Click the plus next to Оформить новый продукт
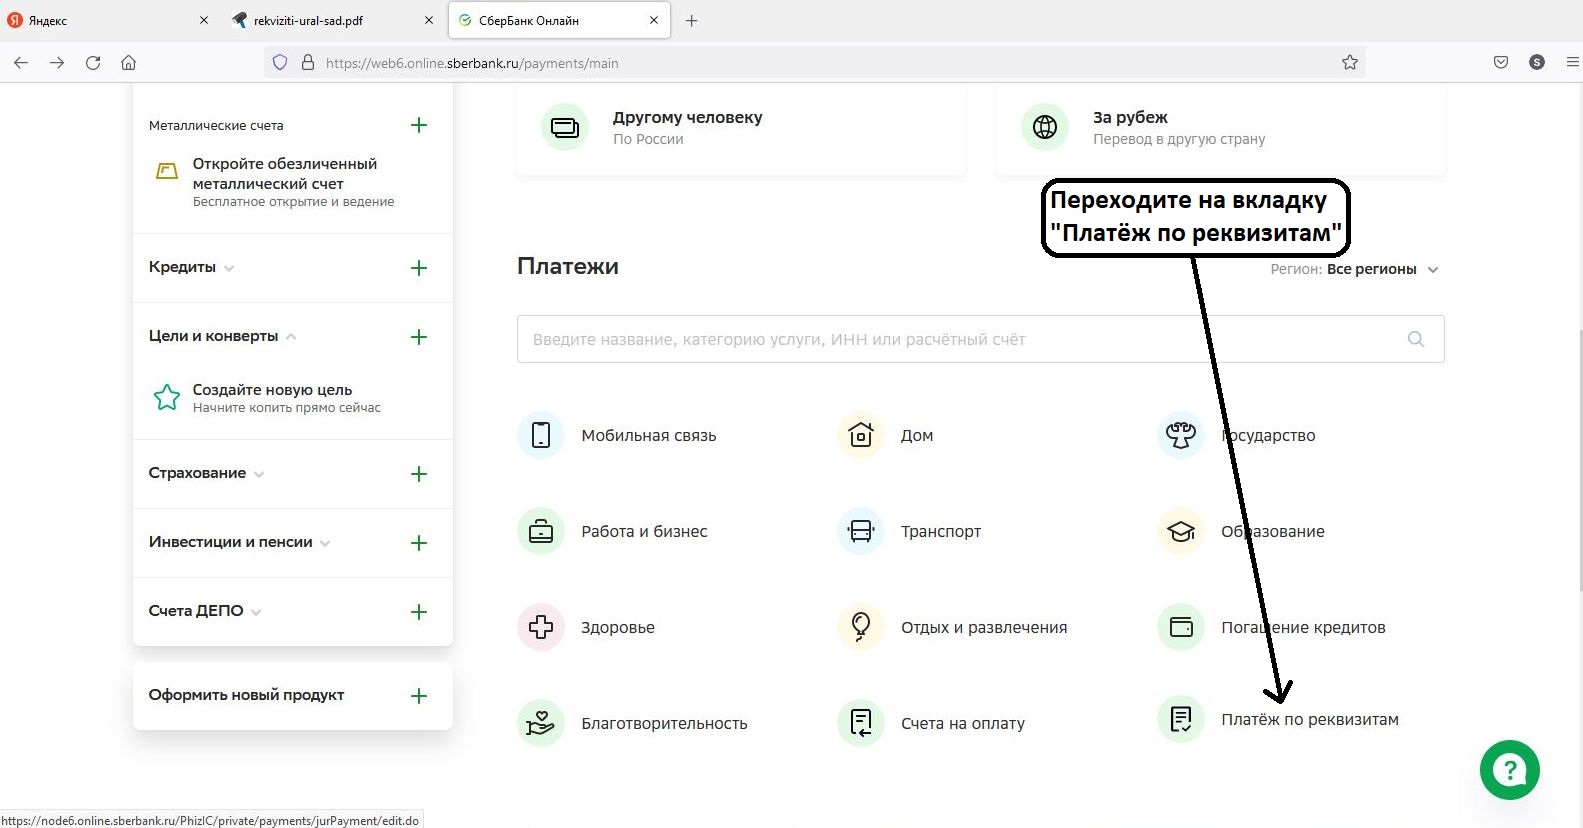Image resolution: width=1583 pixels, height=828 pixels. (x=419, y=696)
